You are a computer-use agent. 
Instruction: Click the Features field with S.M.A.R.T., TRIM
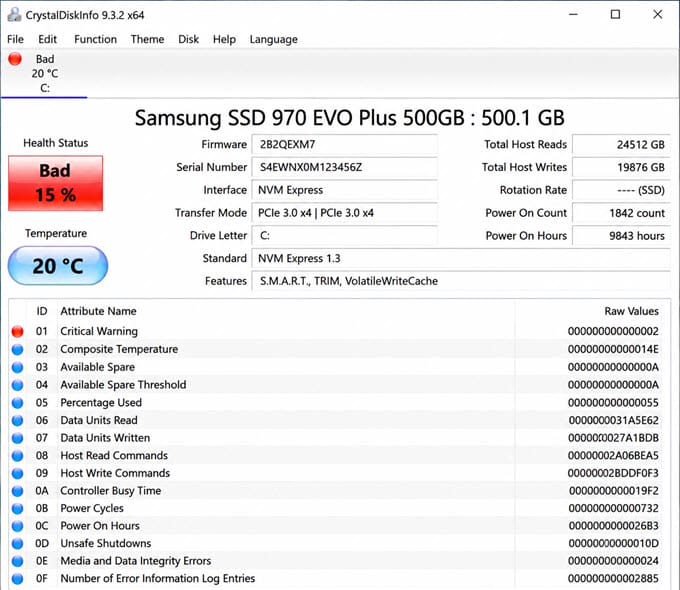[461, 281]
